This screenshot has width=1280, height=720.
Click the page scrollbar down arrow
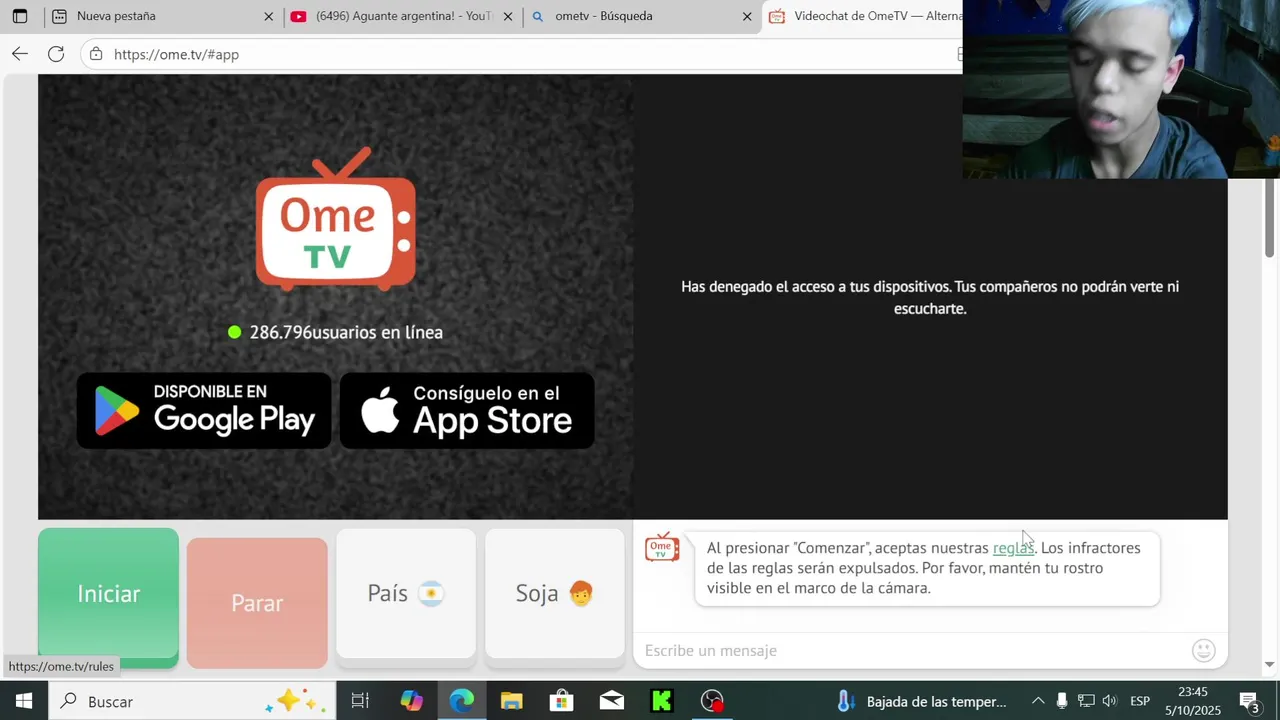pos(1270,664)
